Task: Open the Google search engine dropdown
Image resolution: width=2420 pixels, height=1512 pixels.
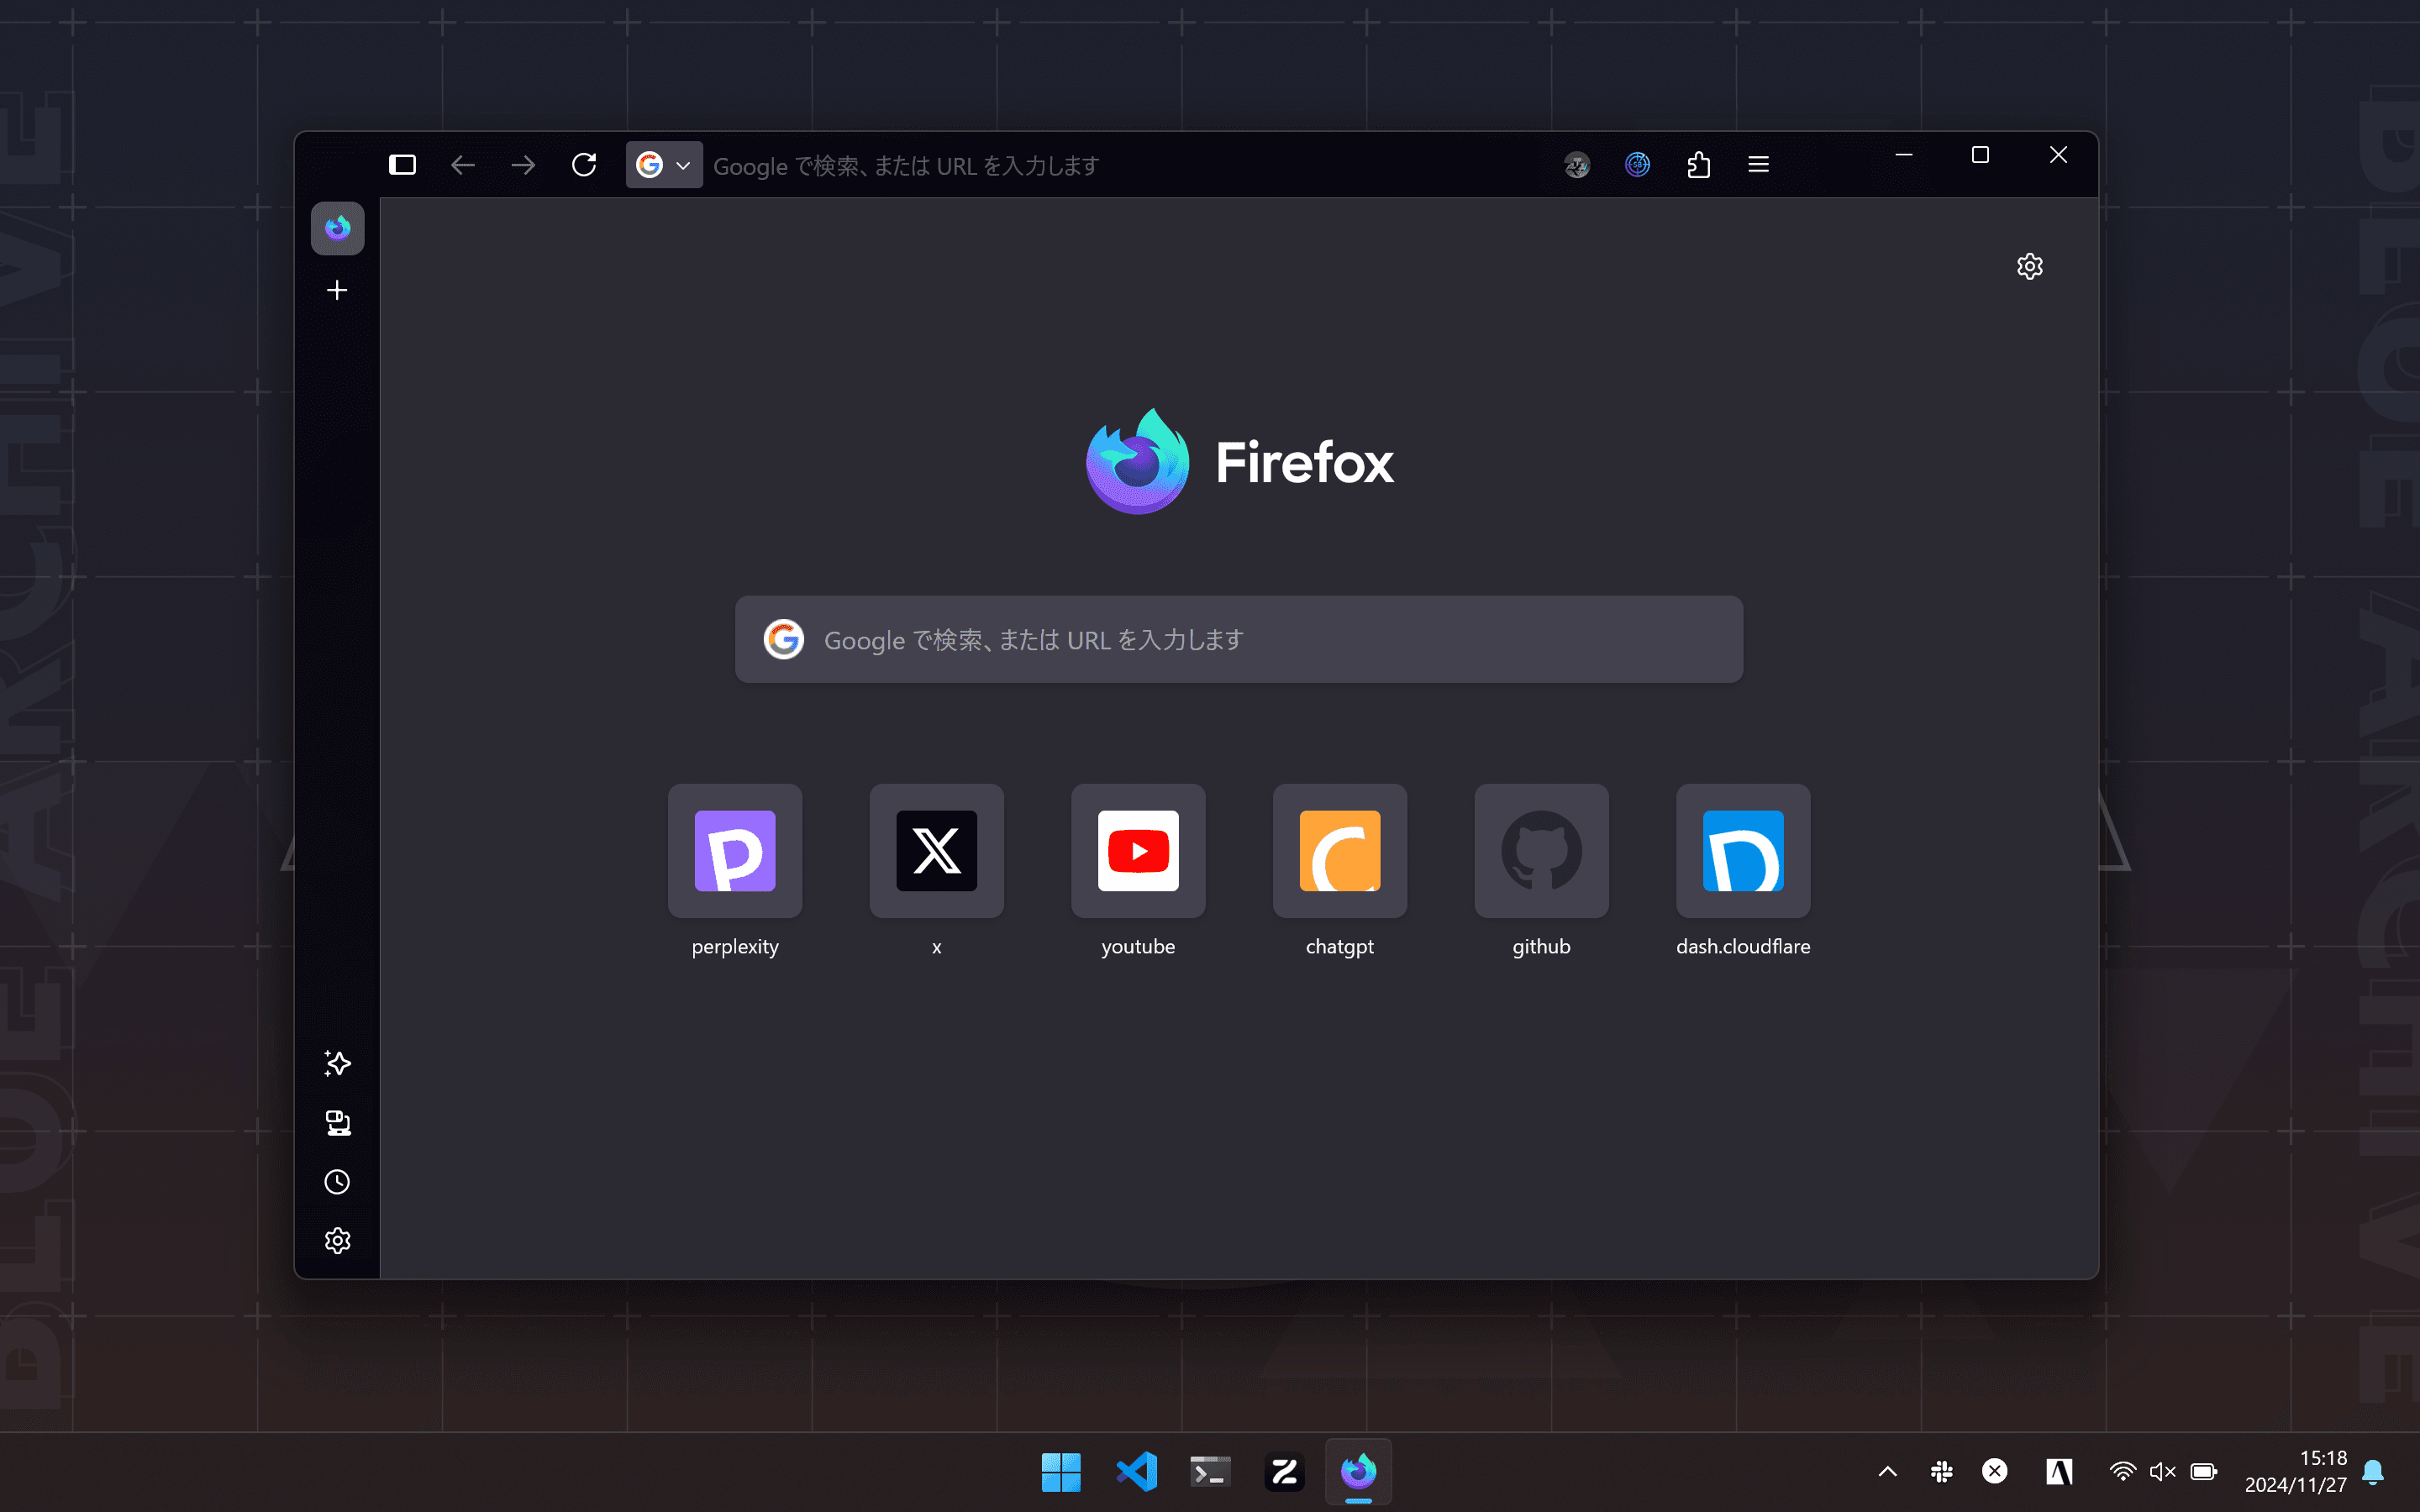Action: click(664, 165)
